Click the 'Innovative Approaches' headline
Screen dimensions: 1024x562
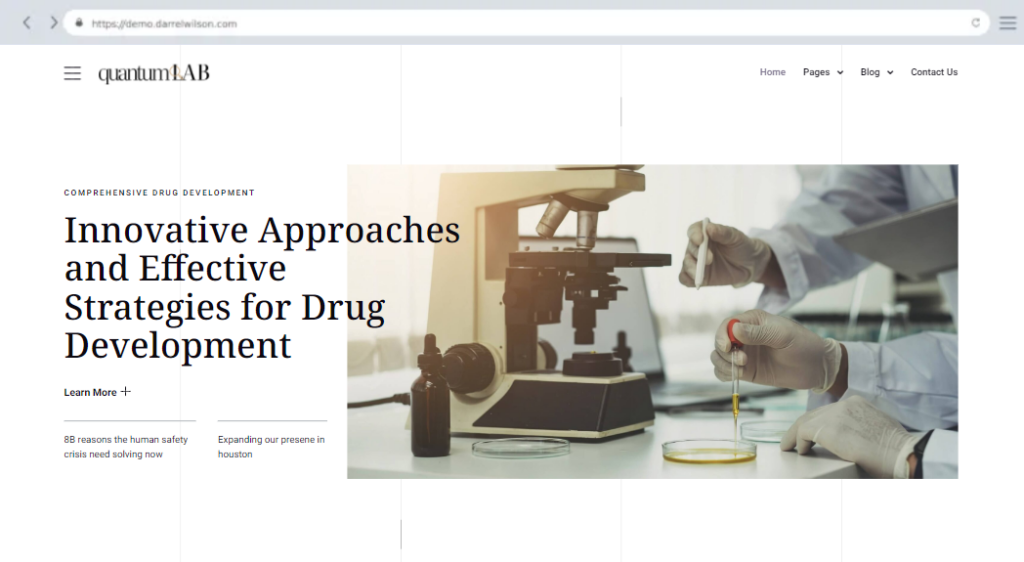[261, 287]
